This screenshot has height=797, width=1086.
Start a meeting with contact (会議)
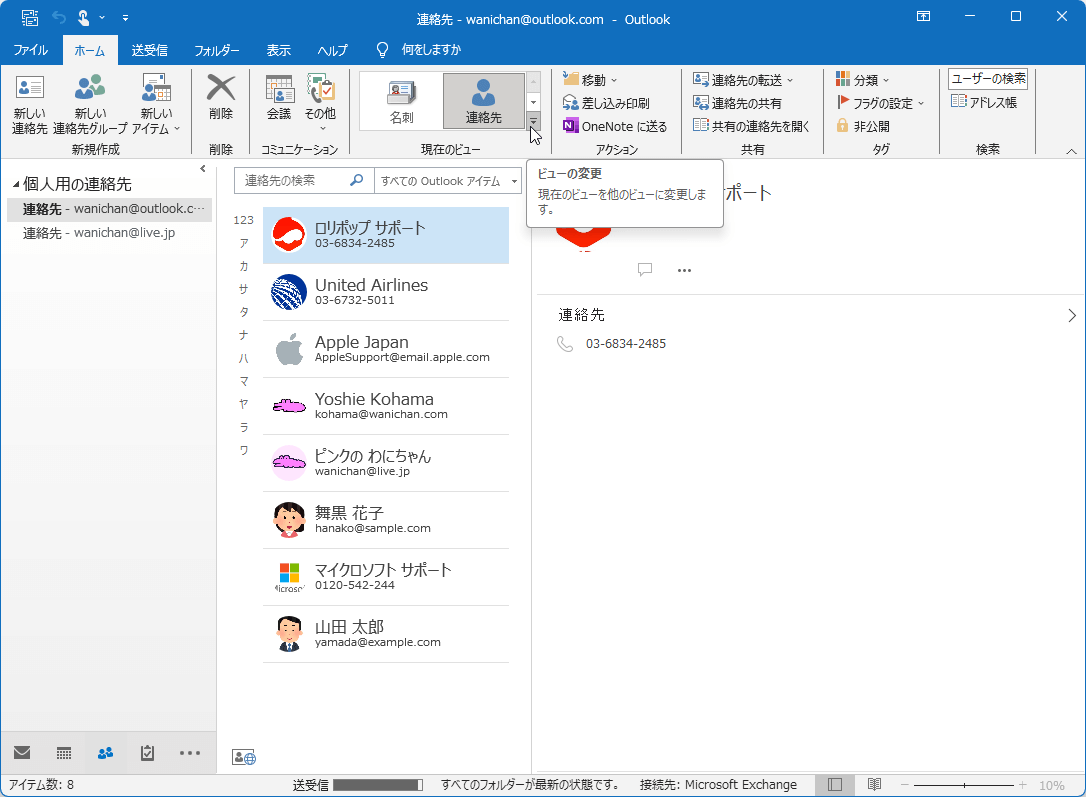[x=279, y=97]
